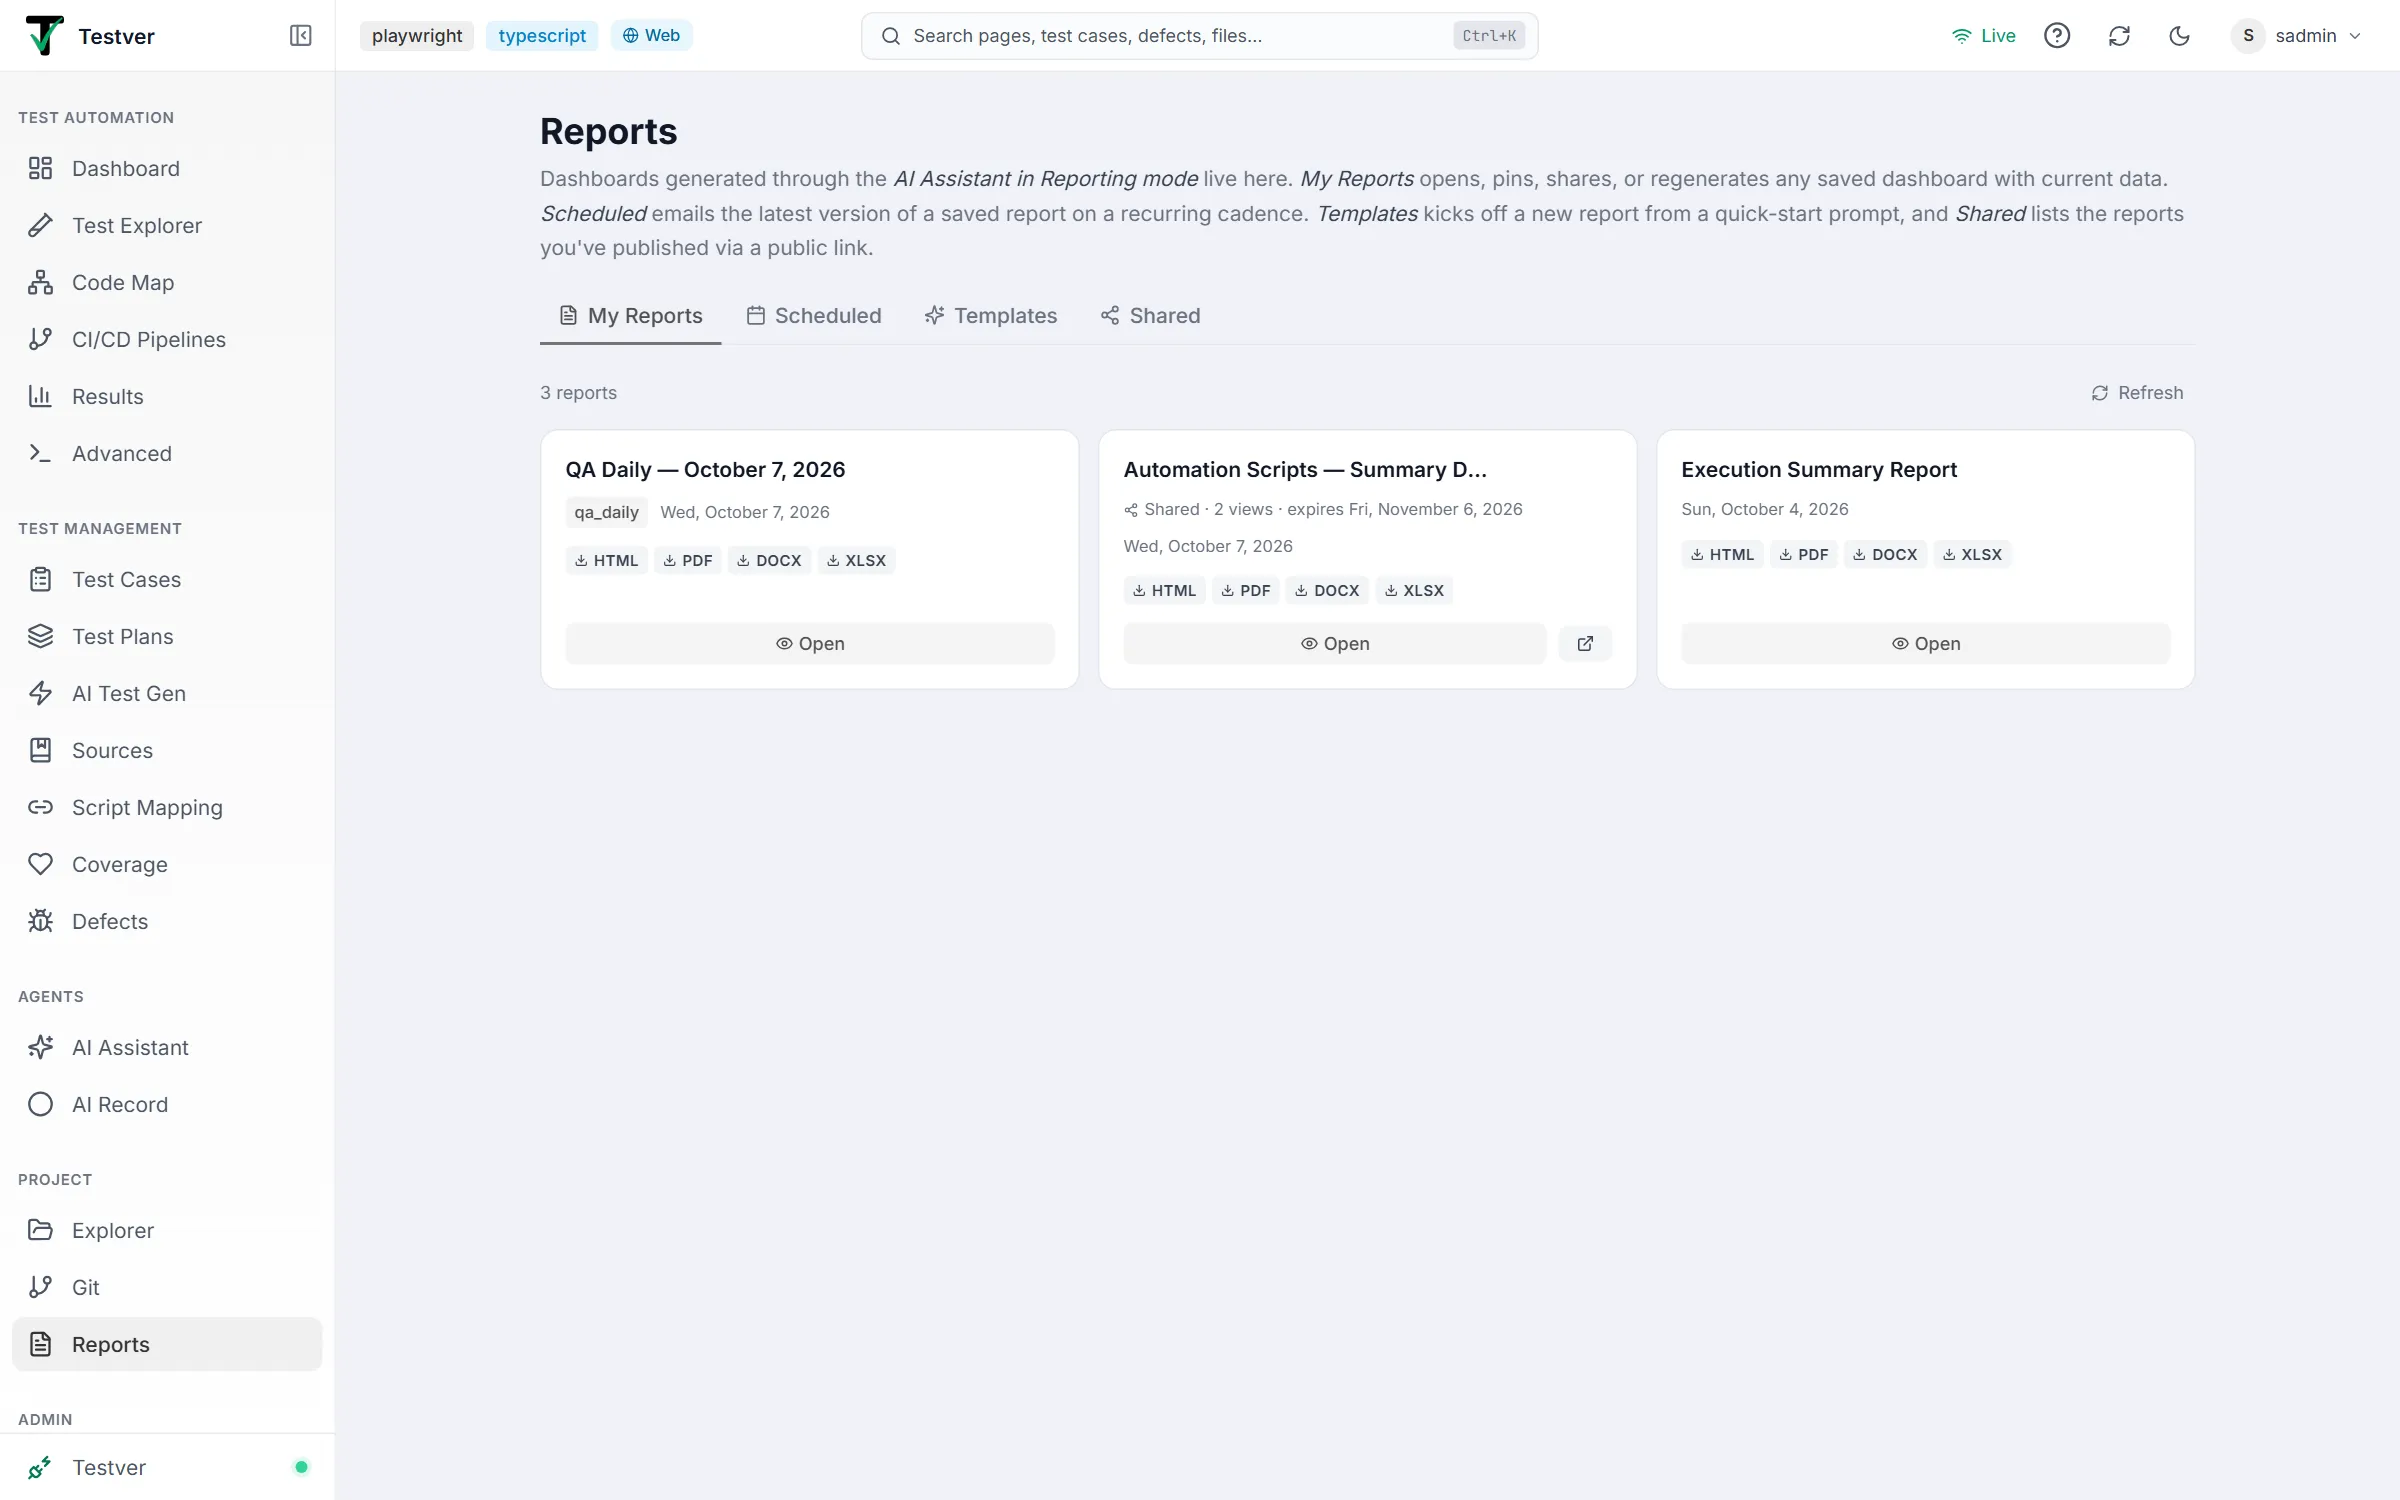Viewport: 2400px width, 1500px height.
Task: Click the typescript tag
Action: 542,36
